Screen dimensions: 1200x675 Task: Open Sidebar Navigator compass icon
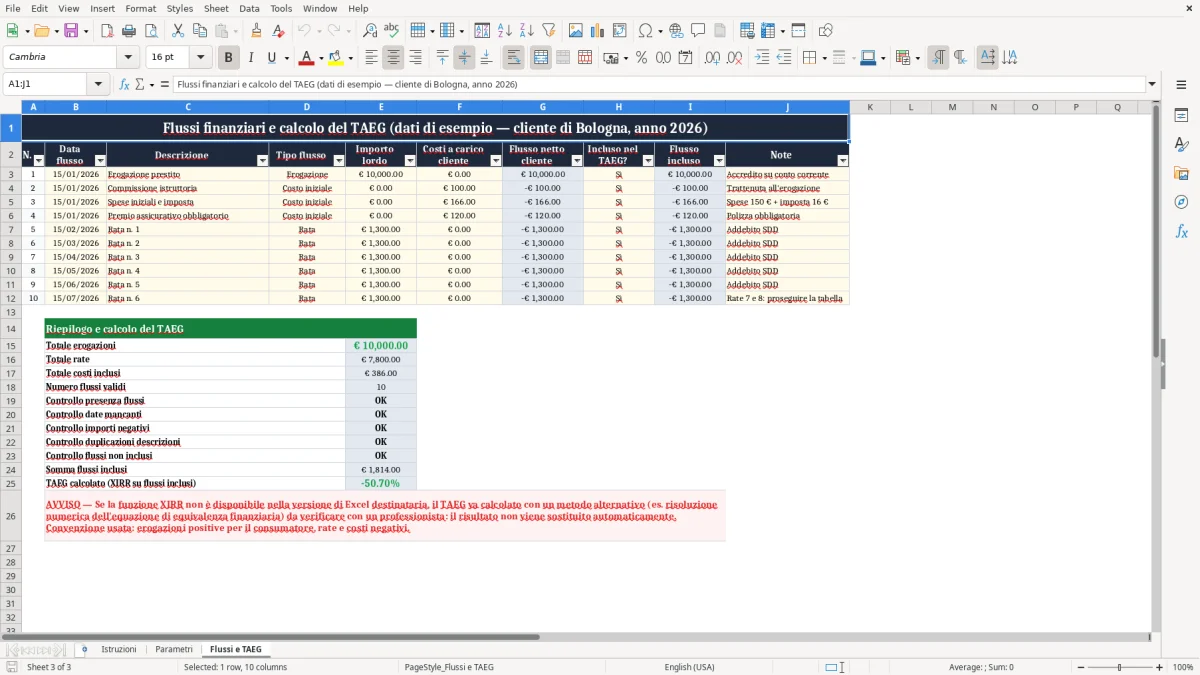coord(1181,202)
